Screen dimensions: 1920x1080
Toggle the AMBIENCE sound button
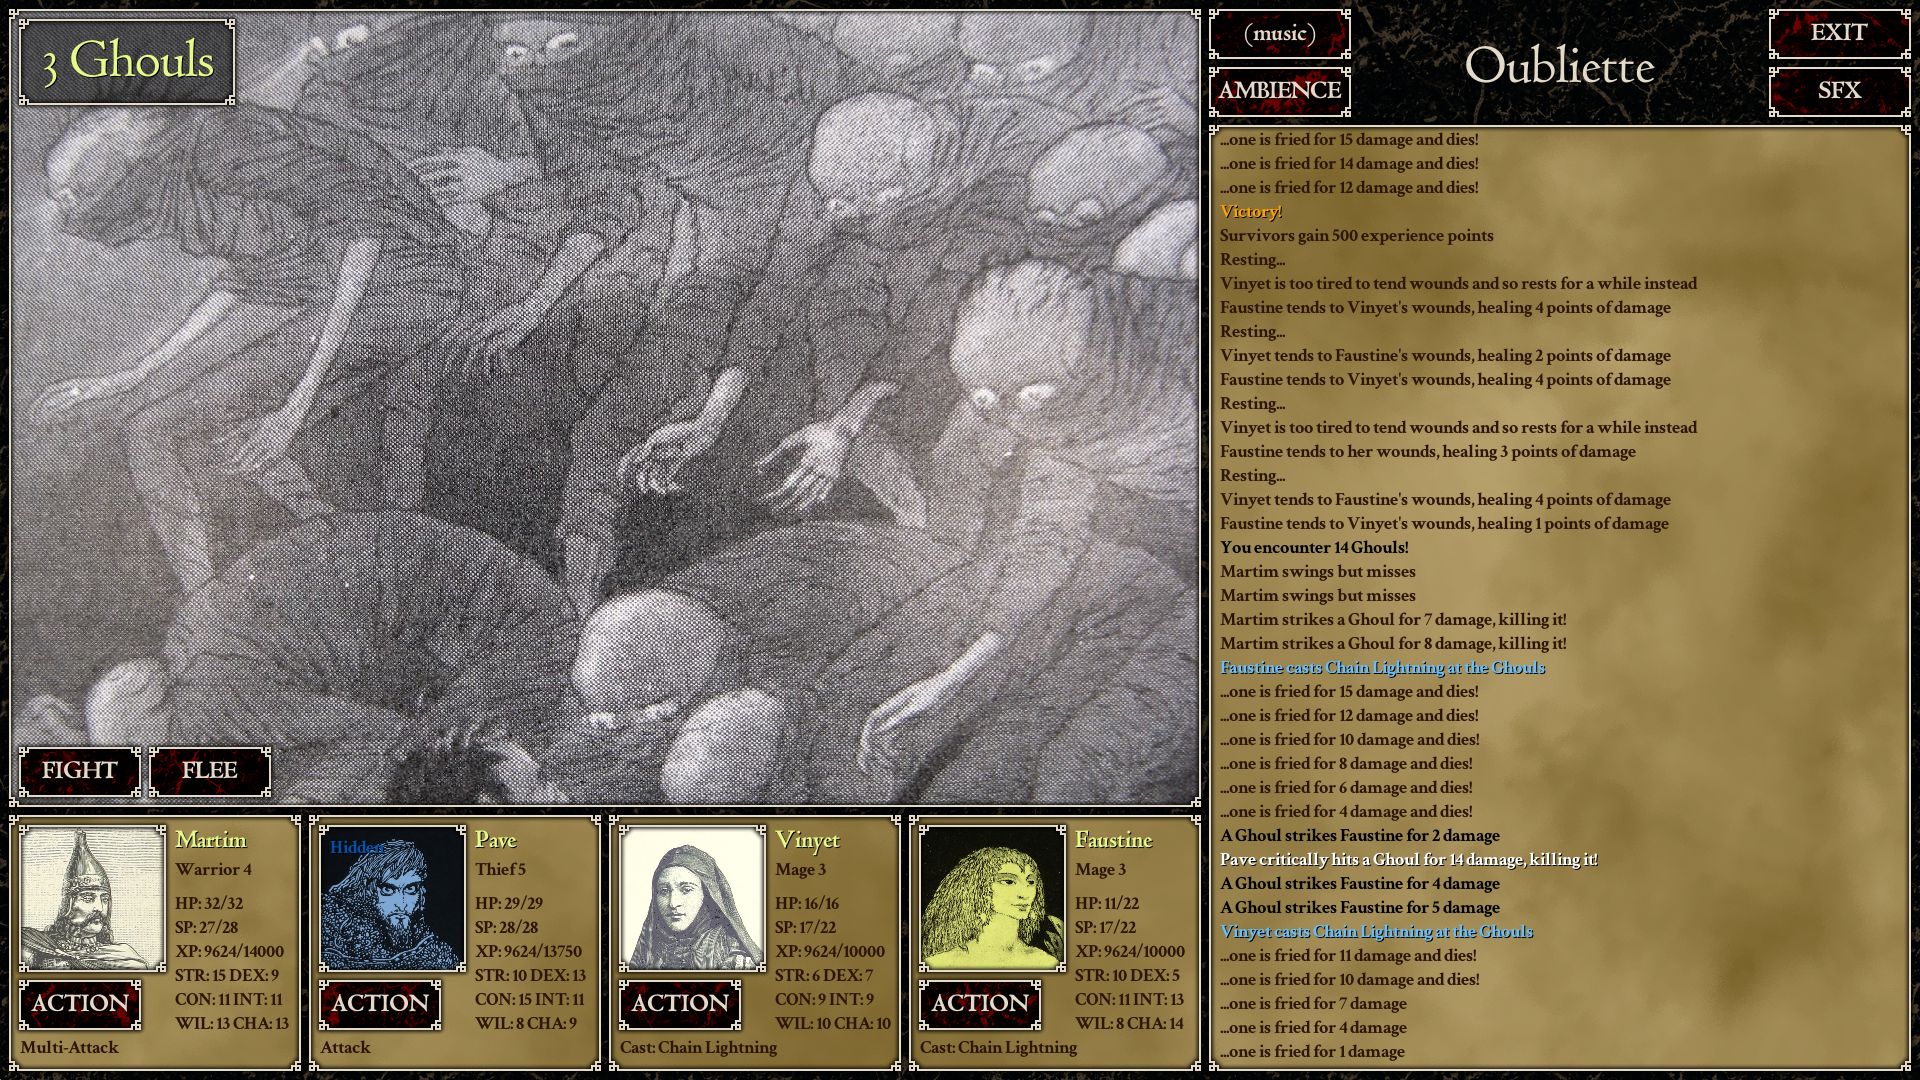(1279, 91)
